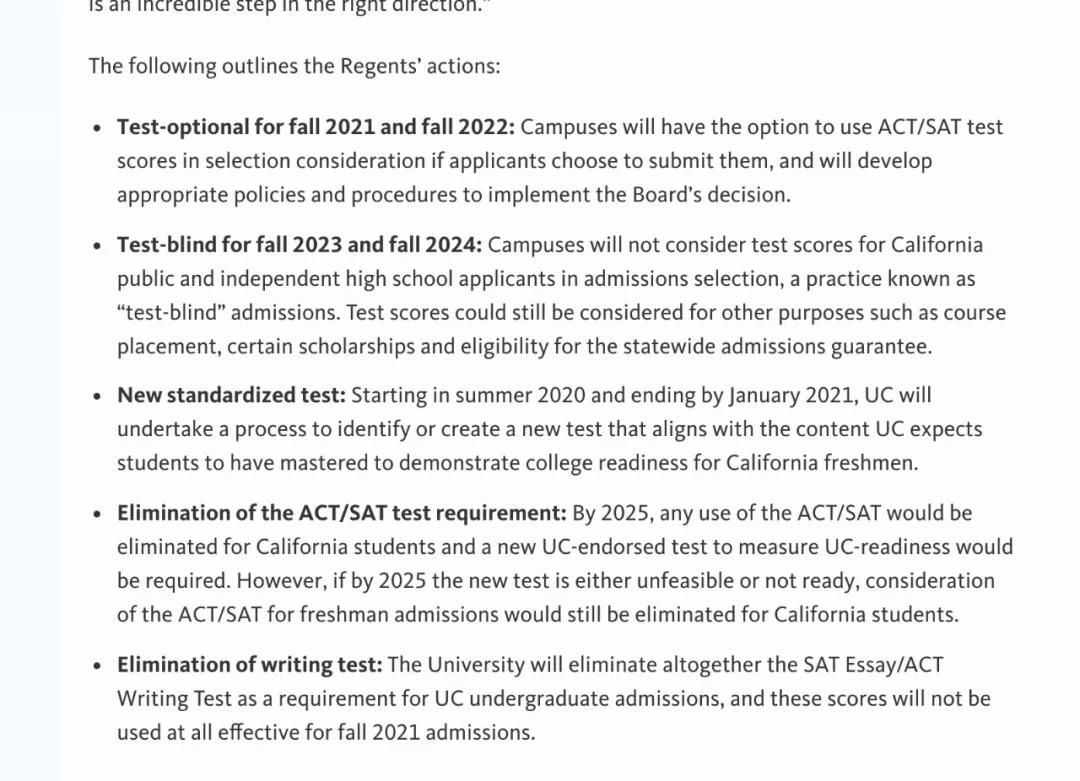The image size is (1080, 781).
Task: Click "Elimination of the ACT/SAT test requirement:" heading
Action: [342, 513]
